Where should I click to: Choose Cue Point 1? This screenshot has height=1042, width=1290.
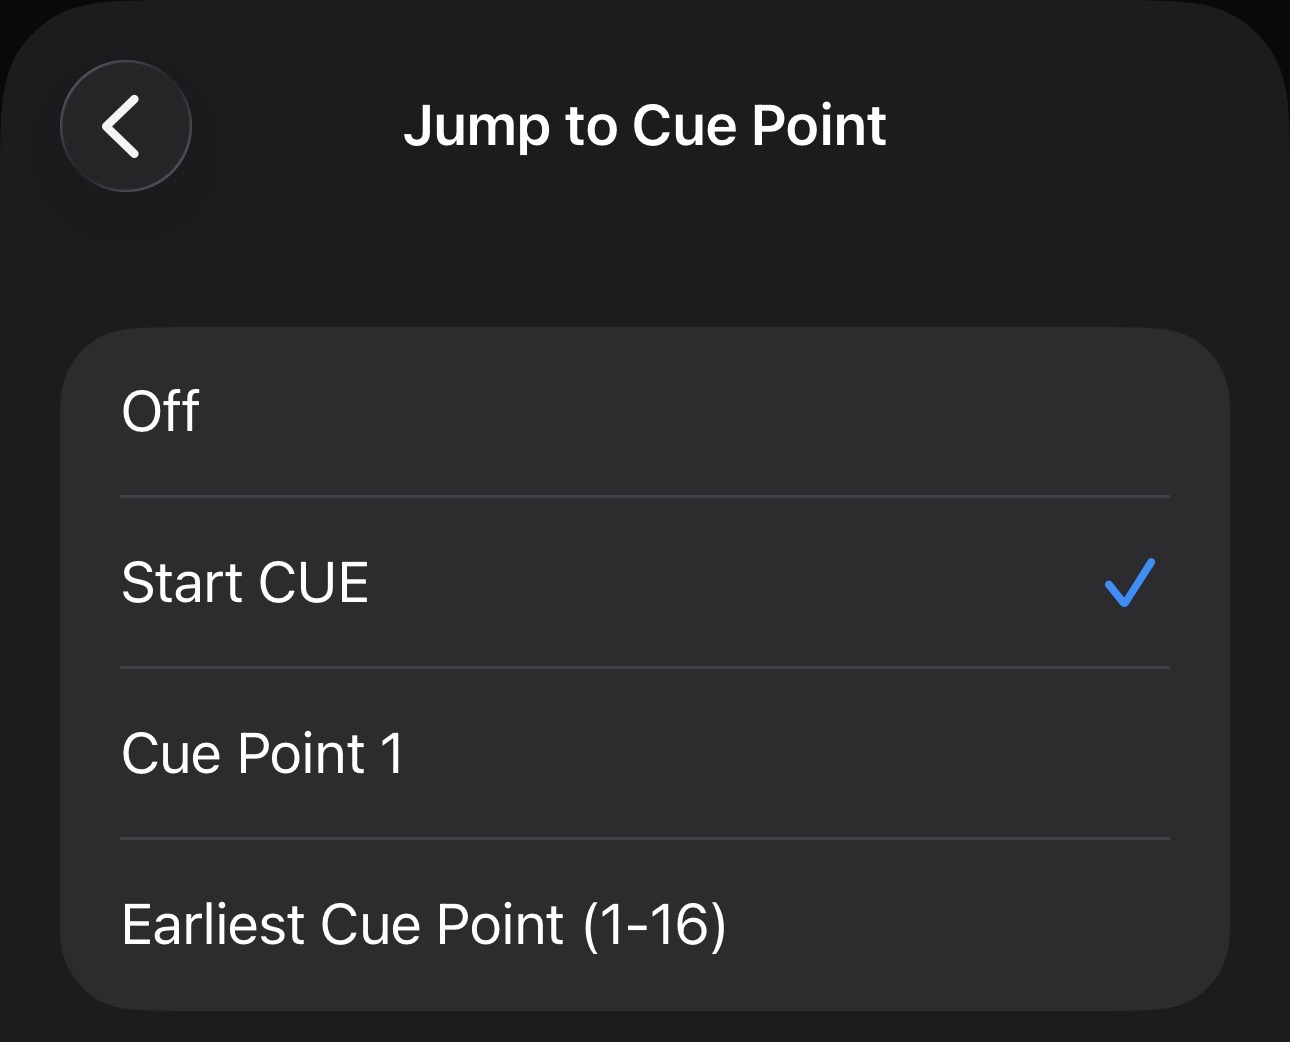[644, 753]
